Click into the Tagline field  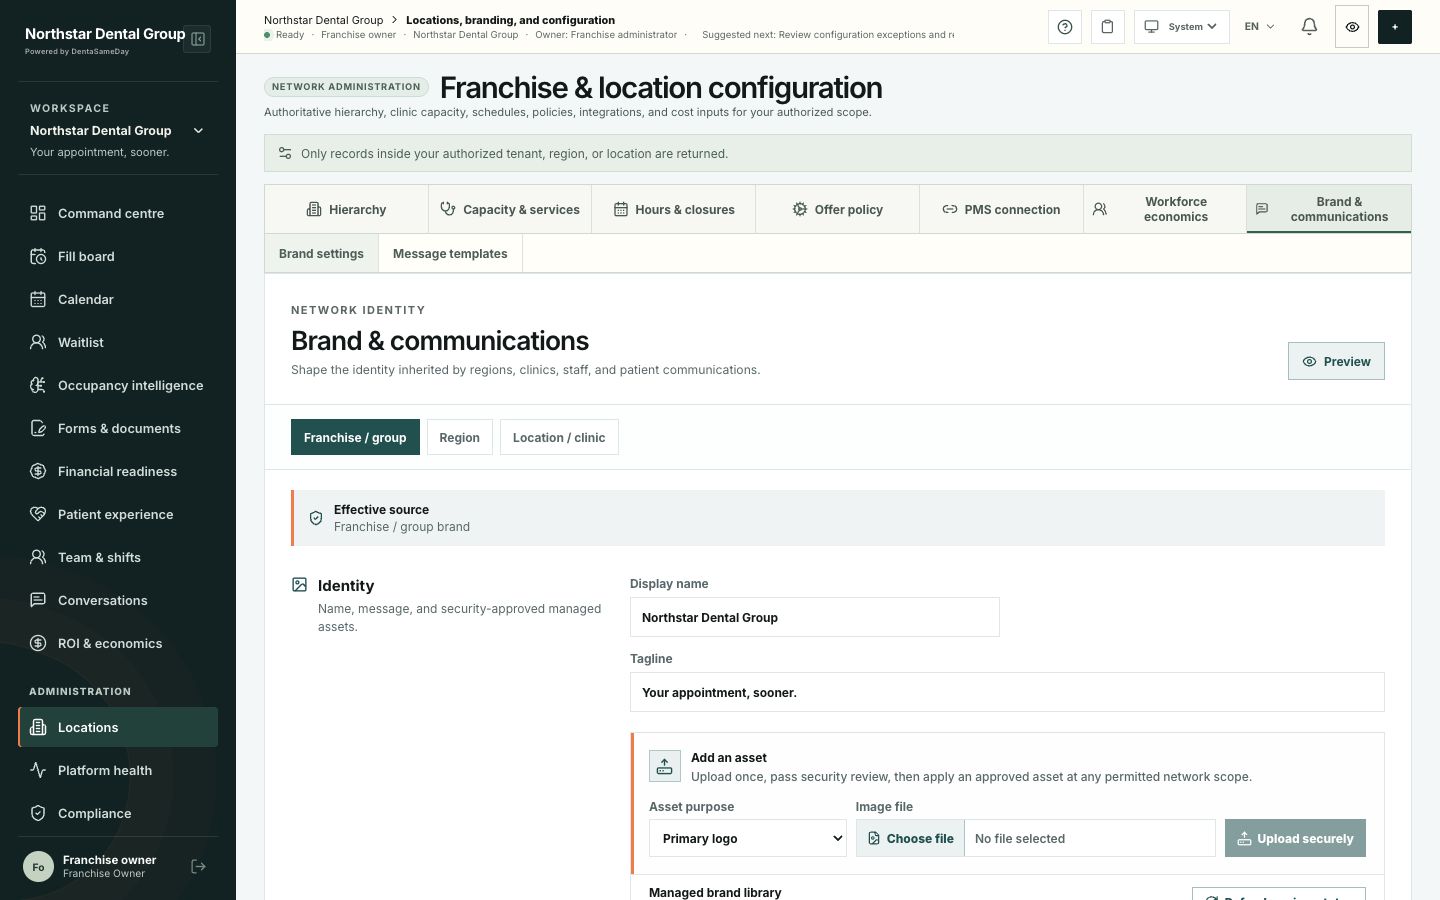1007,692
